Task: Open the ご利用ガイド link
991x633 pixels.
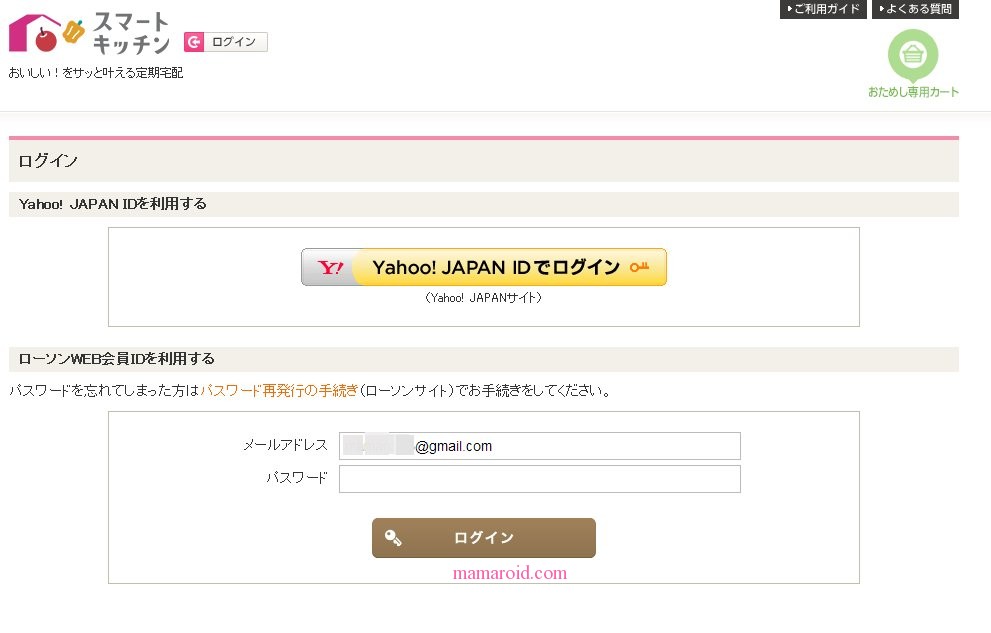Action: click(x=823, y=9)
